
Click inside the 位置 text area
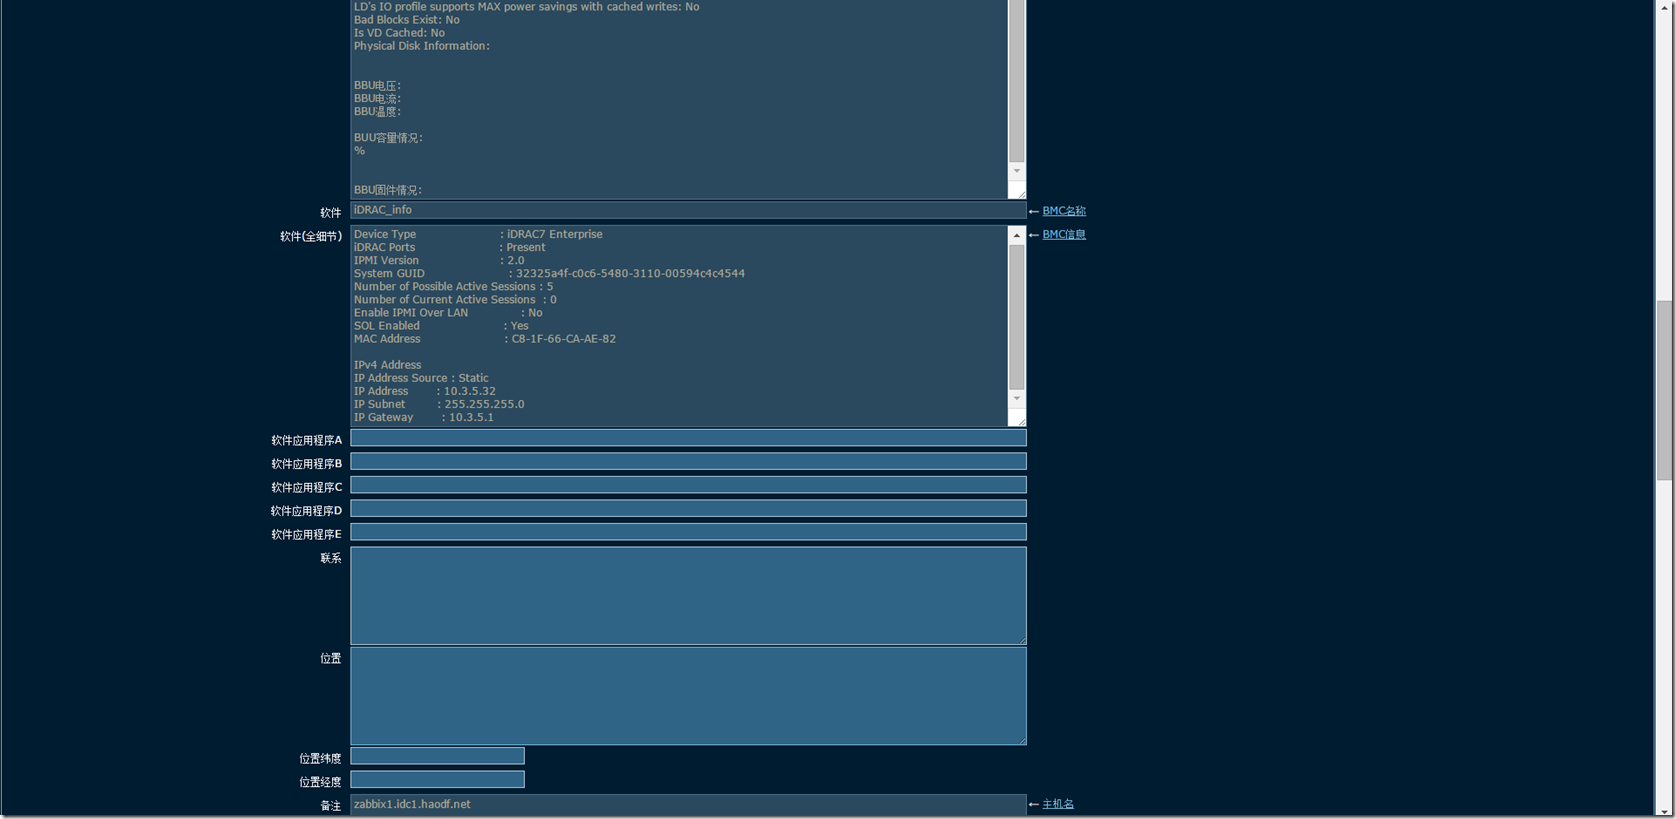(x=688, y=696)
